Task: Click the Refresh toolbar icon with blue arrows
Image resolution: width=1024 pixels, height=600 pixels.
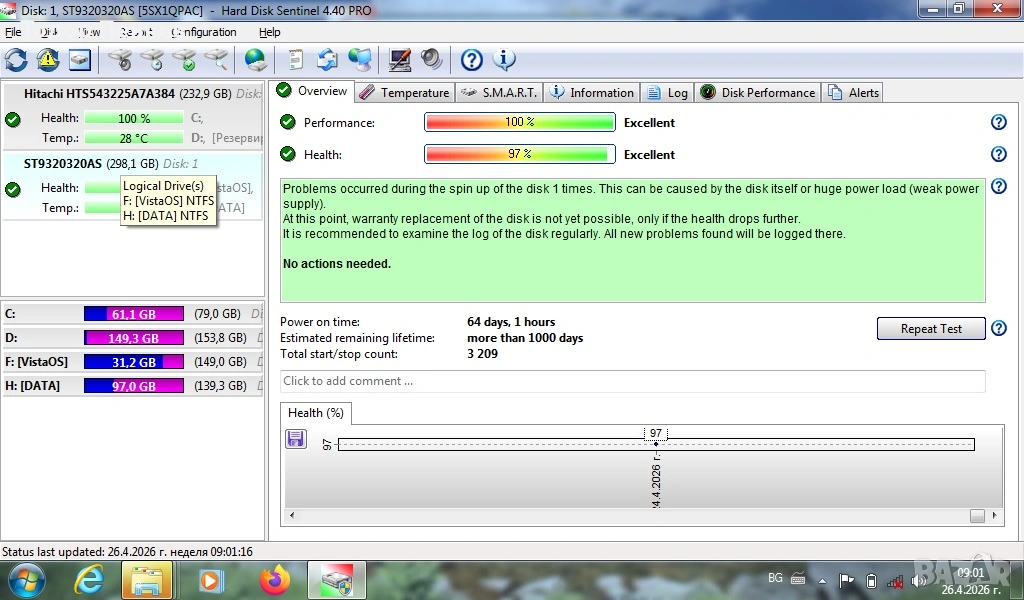Action: 16,60
